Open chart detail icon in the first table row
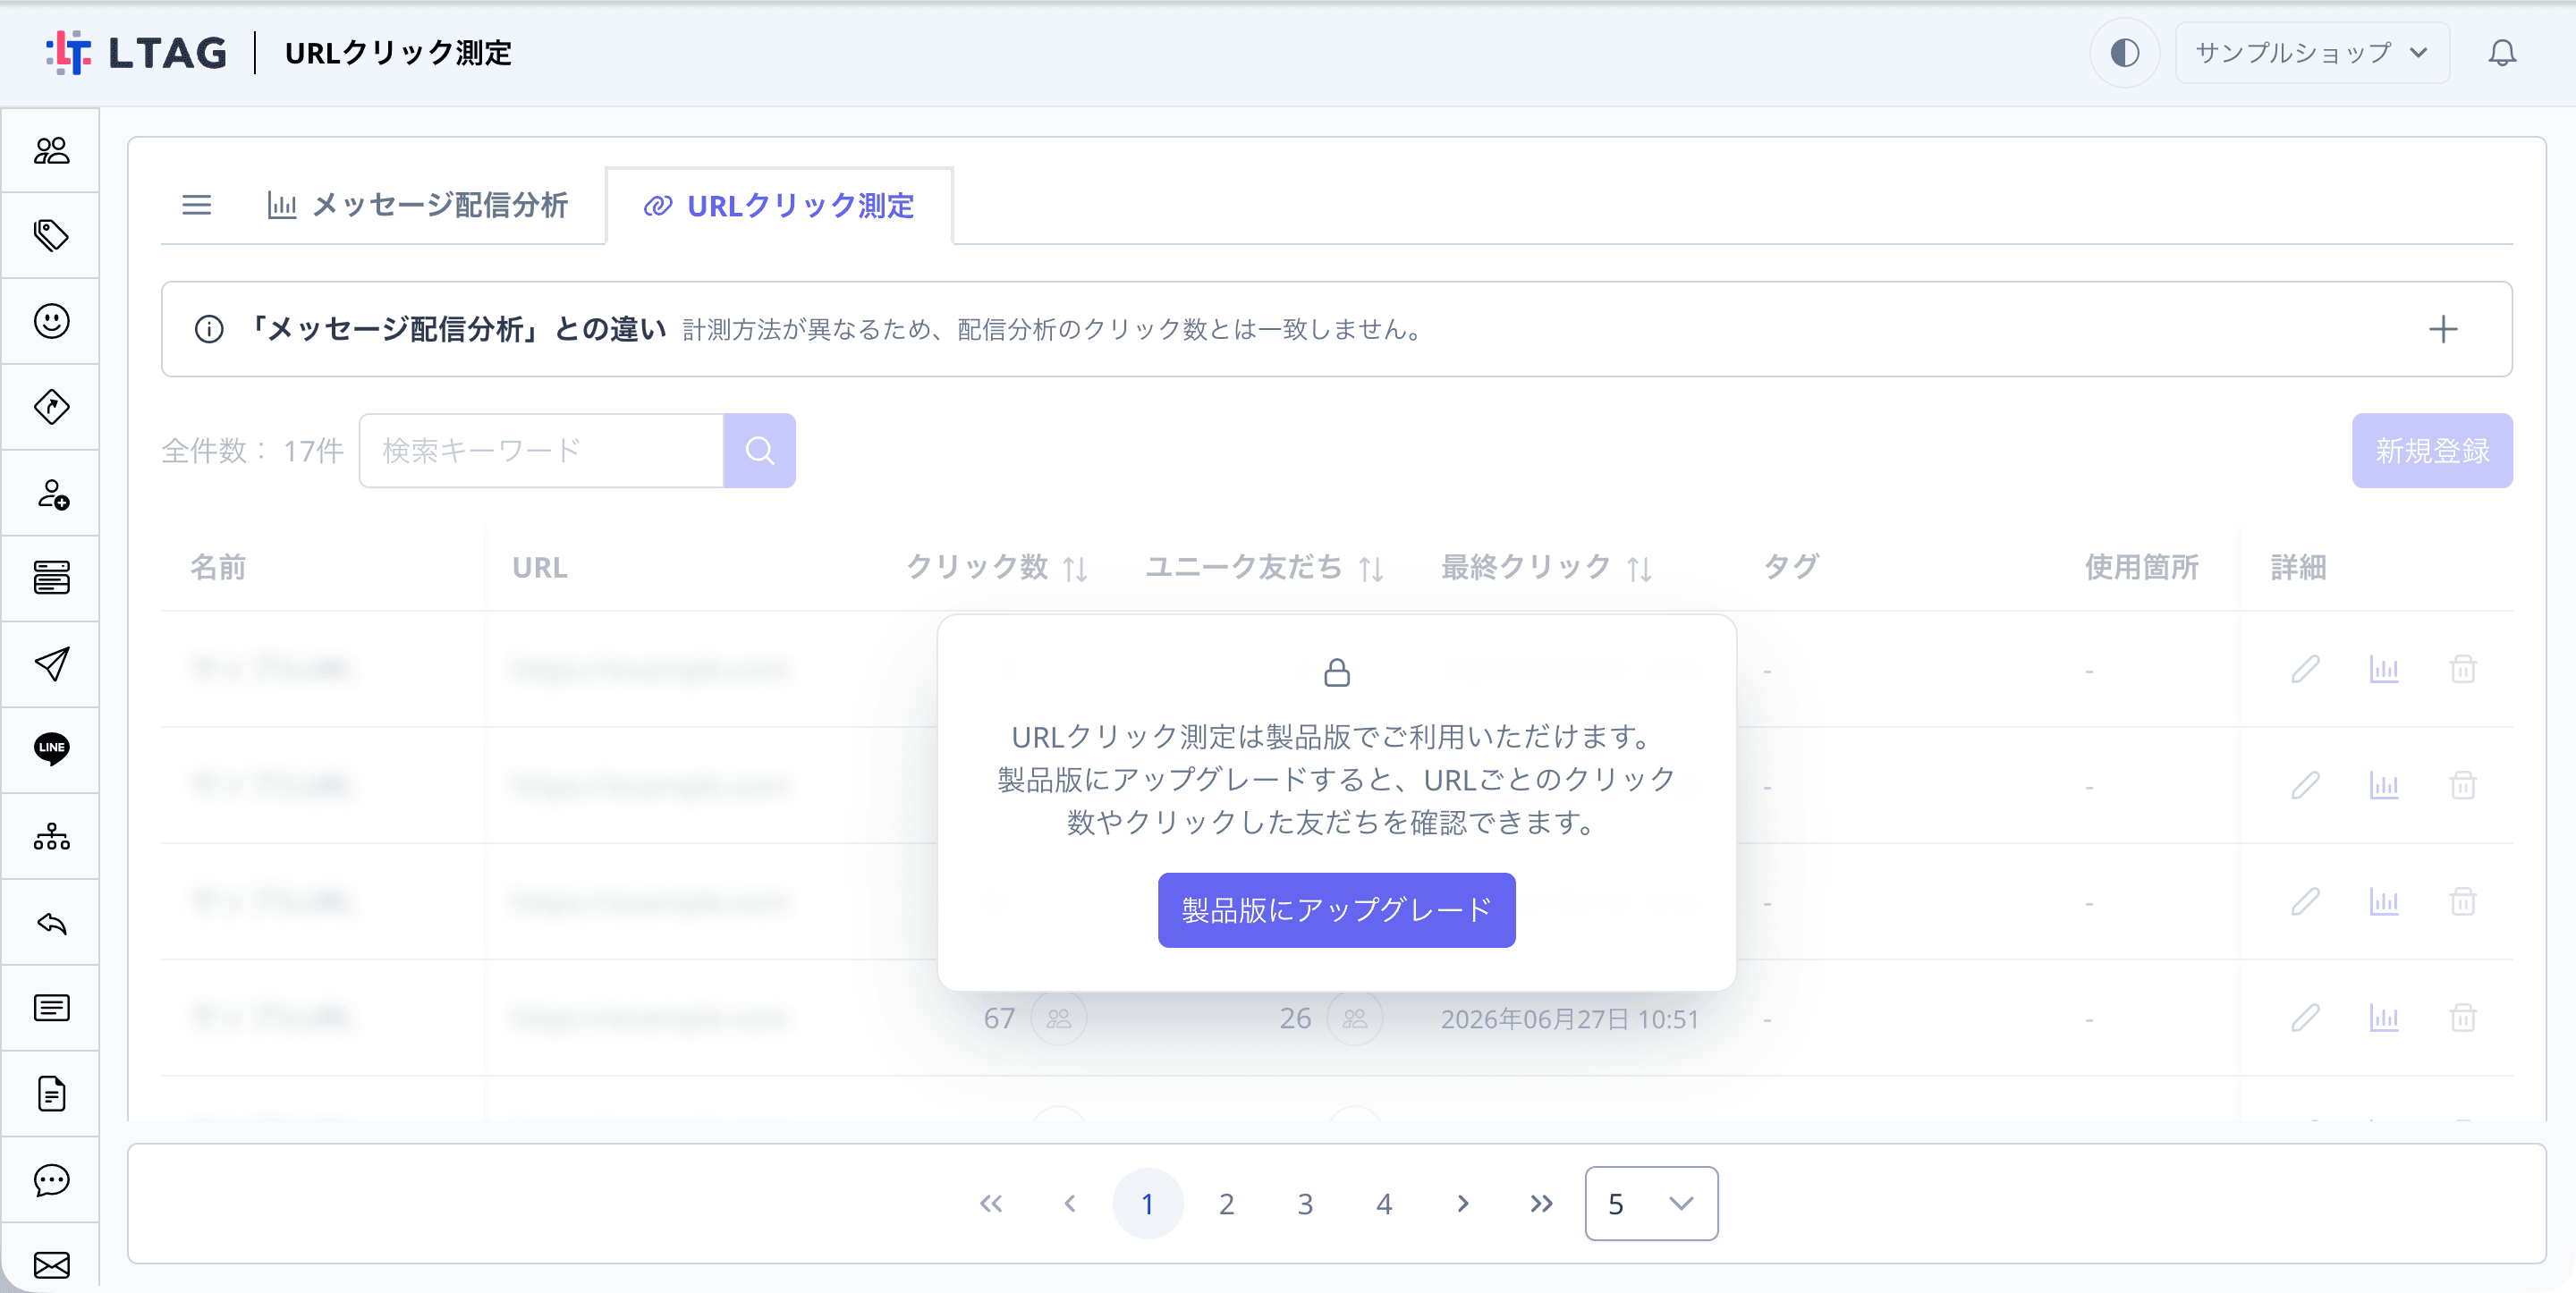This screenshot has height=1293, width=2576. (x=2384, y=668)
